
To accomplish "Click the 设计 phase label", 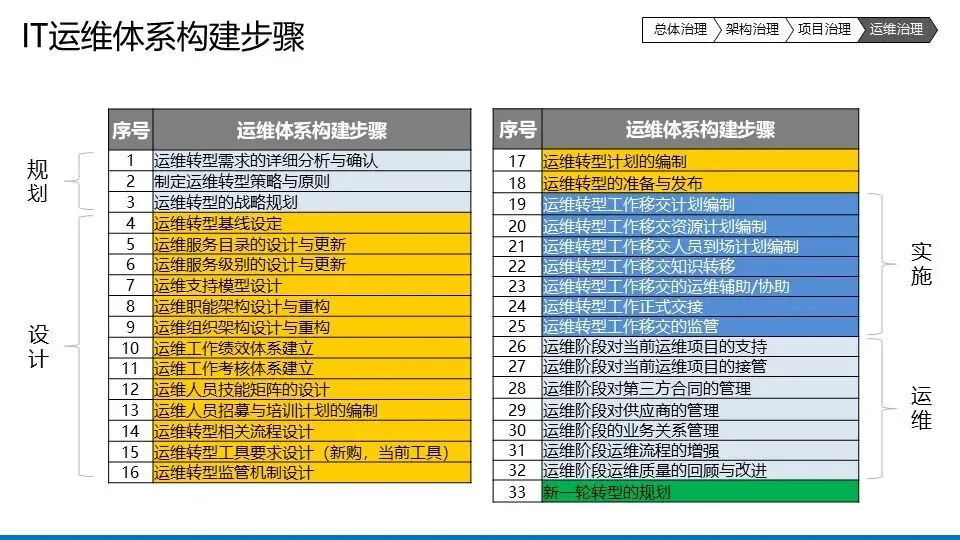I will click(x=38, y=347).
